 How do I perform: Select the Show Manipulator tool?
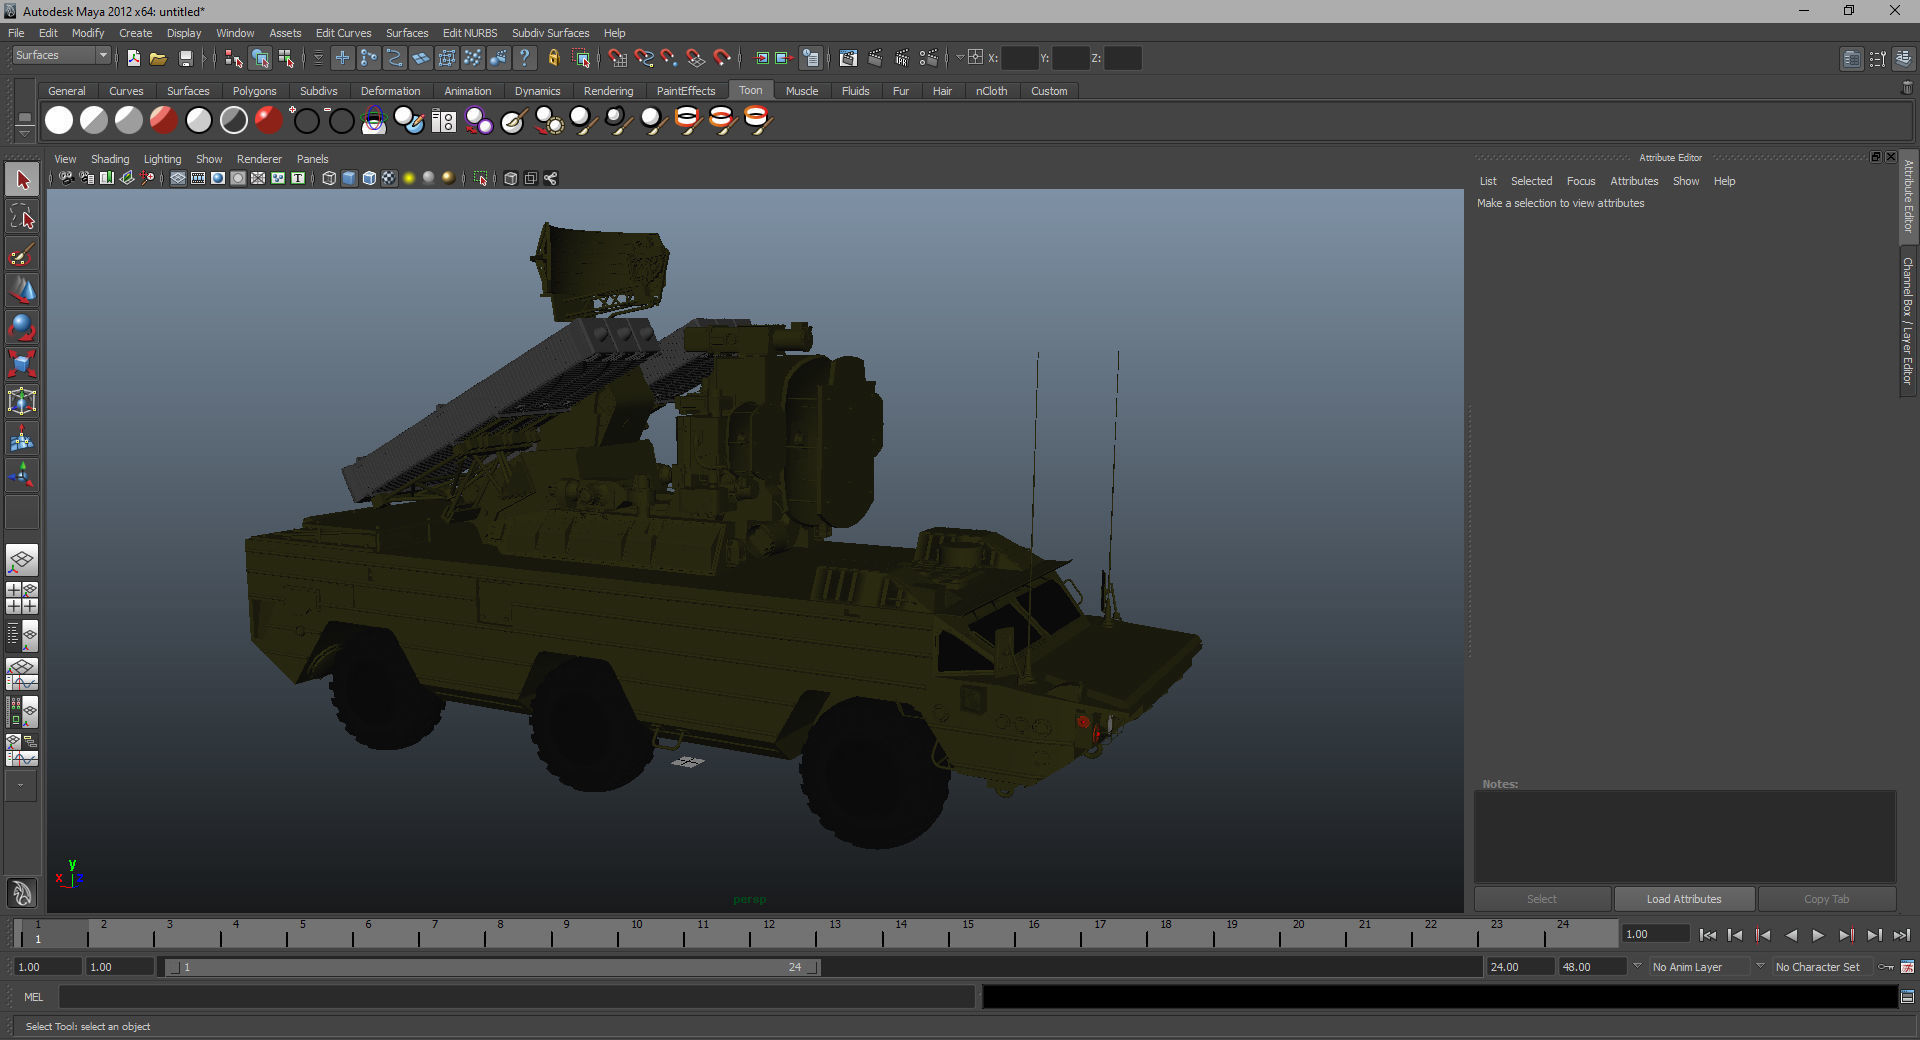22,476
